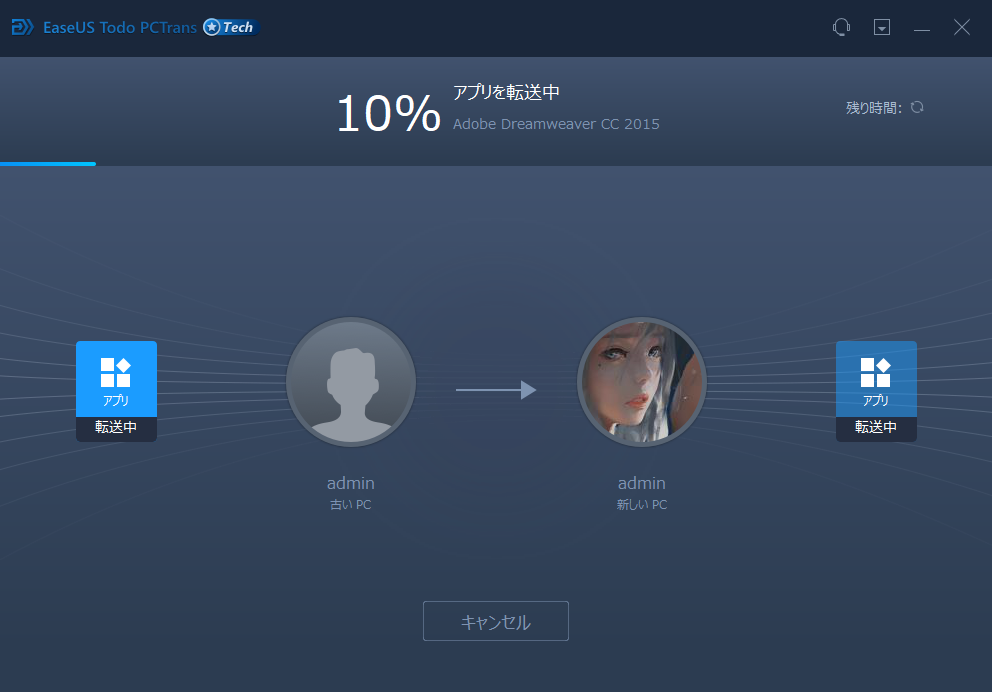The image size is (992, 692).
Task: Click the old PC admin avatar
Action: (351, 382)
